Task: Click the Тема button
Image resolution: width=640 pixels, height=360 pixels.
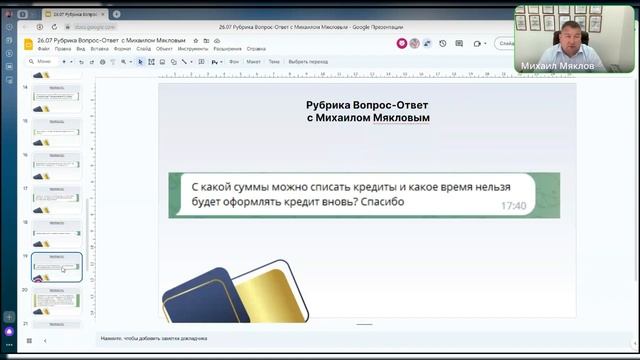Action: (274, 62)
